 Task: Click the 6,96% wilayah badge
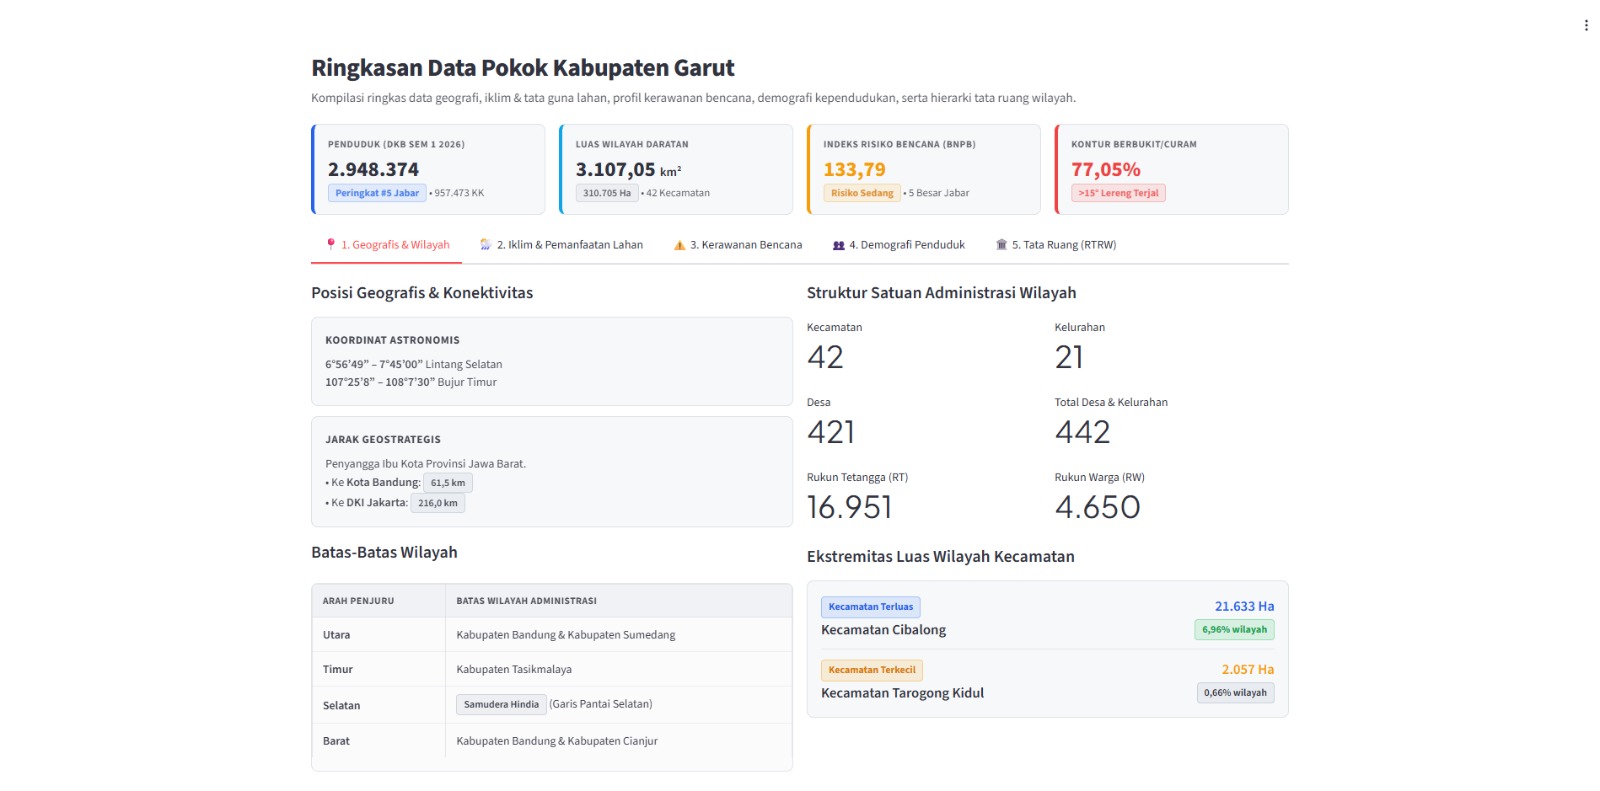(x=1234, y=630)
